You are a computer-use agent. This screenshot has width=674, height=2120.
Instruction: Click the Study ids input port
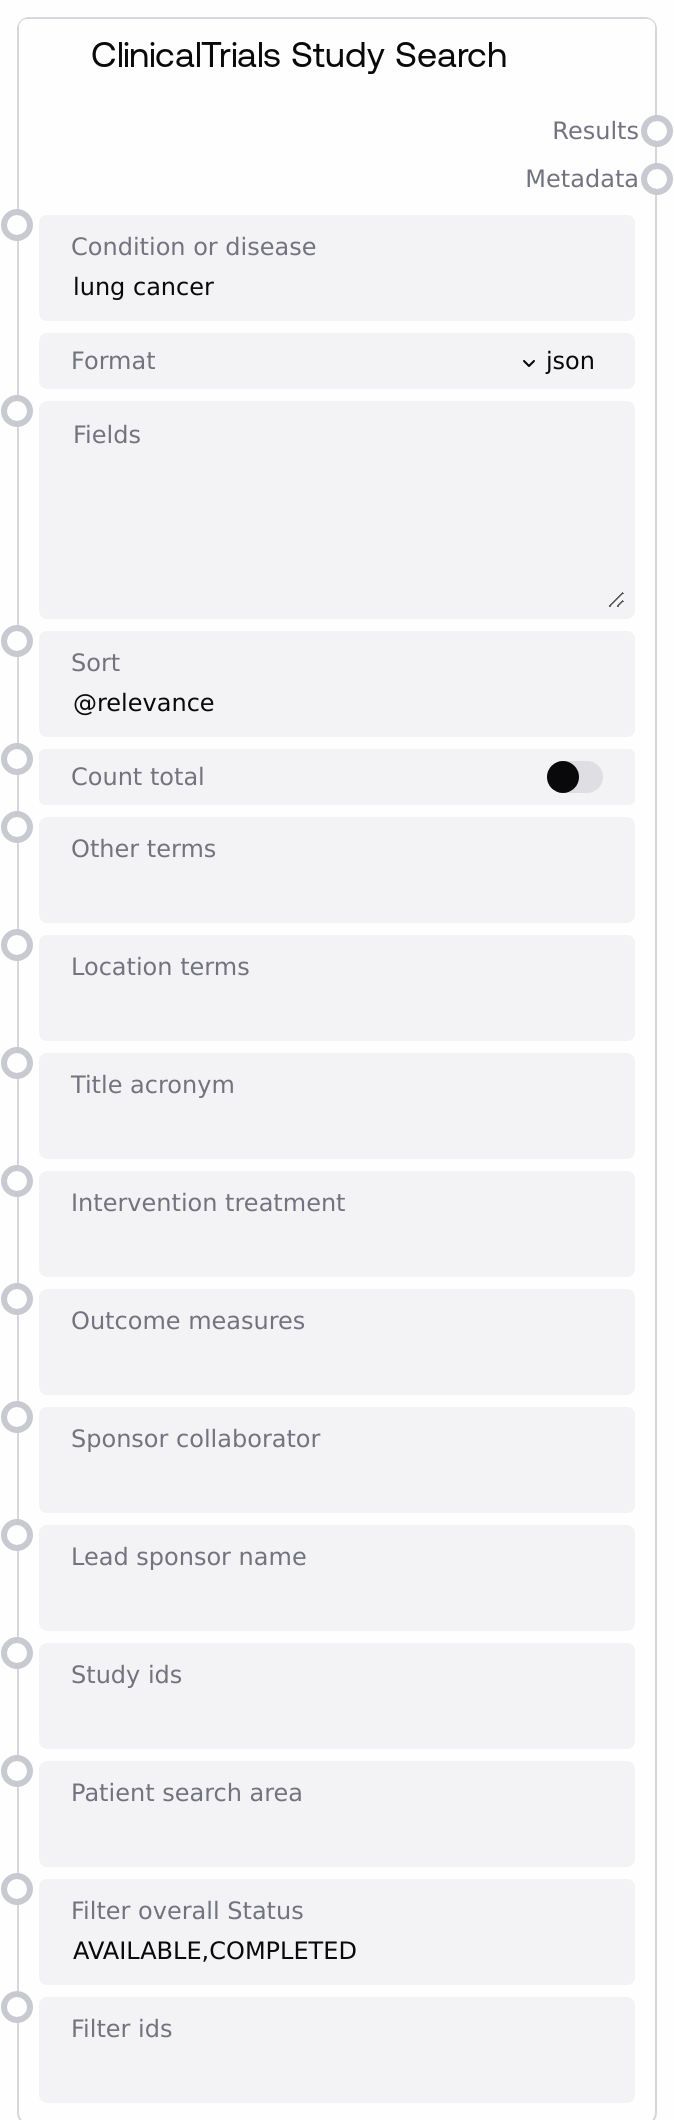[x=17, y=1653]
